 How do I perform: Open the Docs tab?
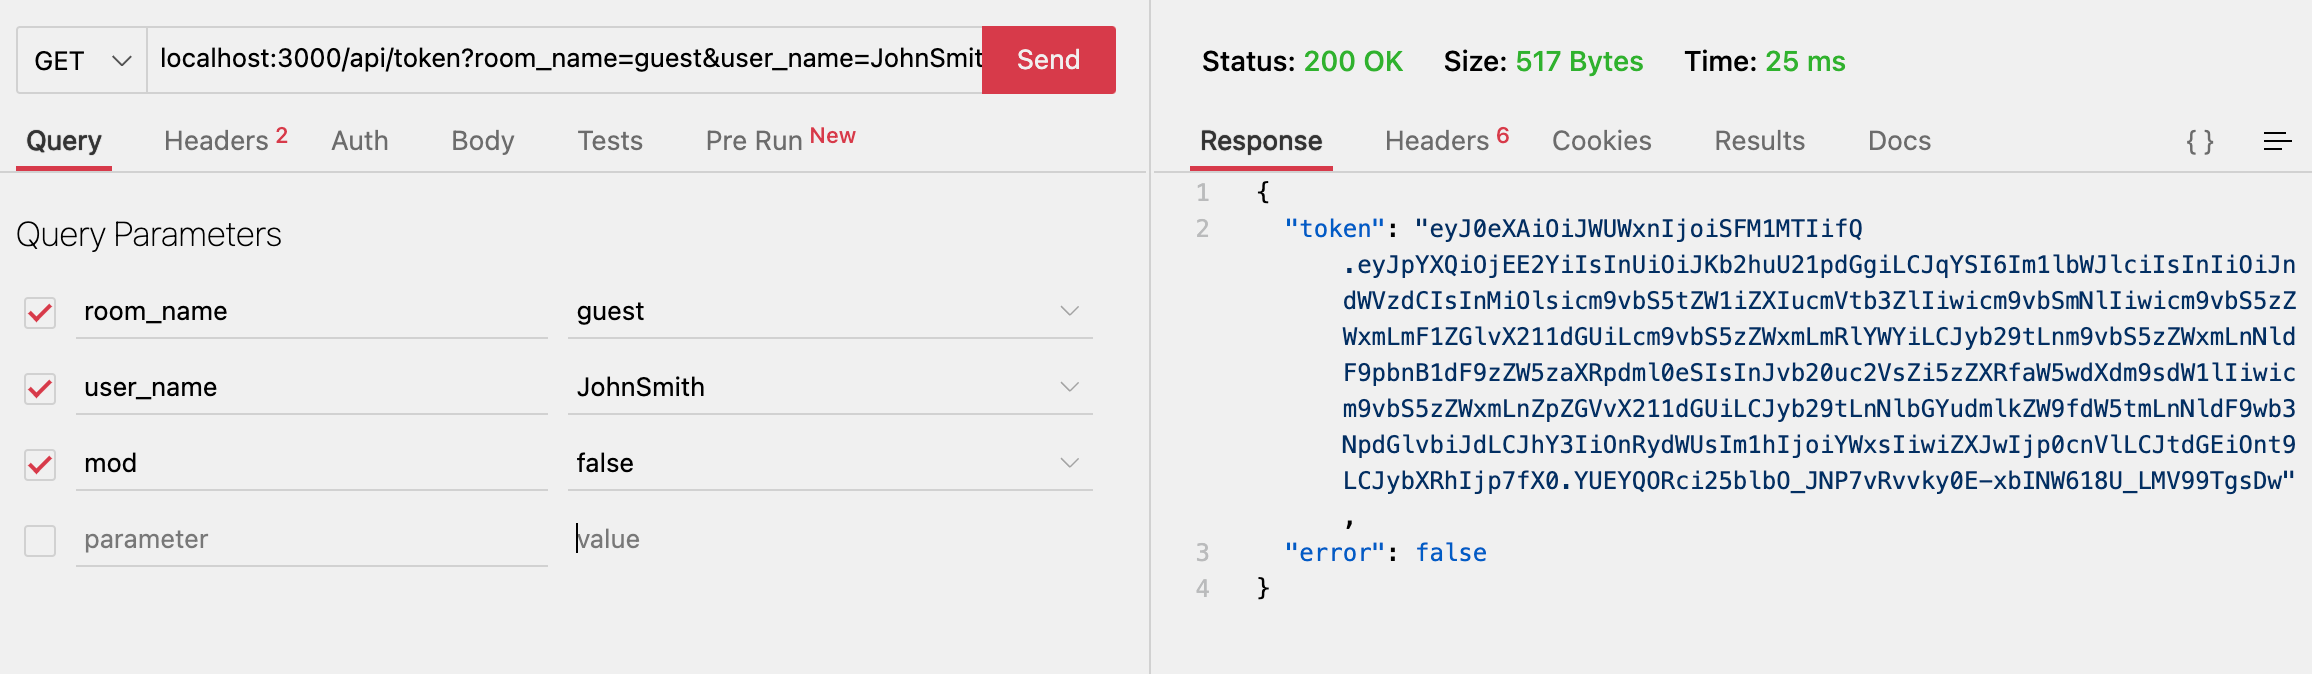[1897, 141]
